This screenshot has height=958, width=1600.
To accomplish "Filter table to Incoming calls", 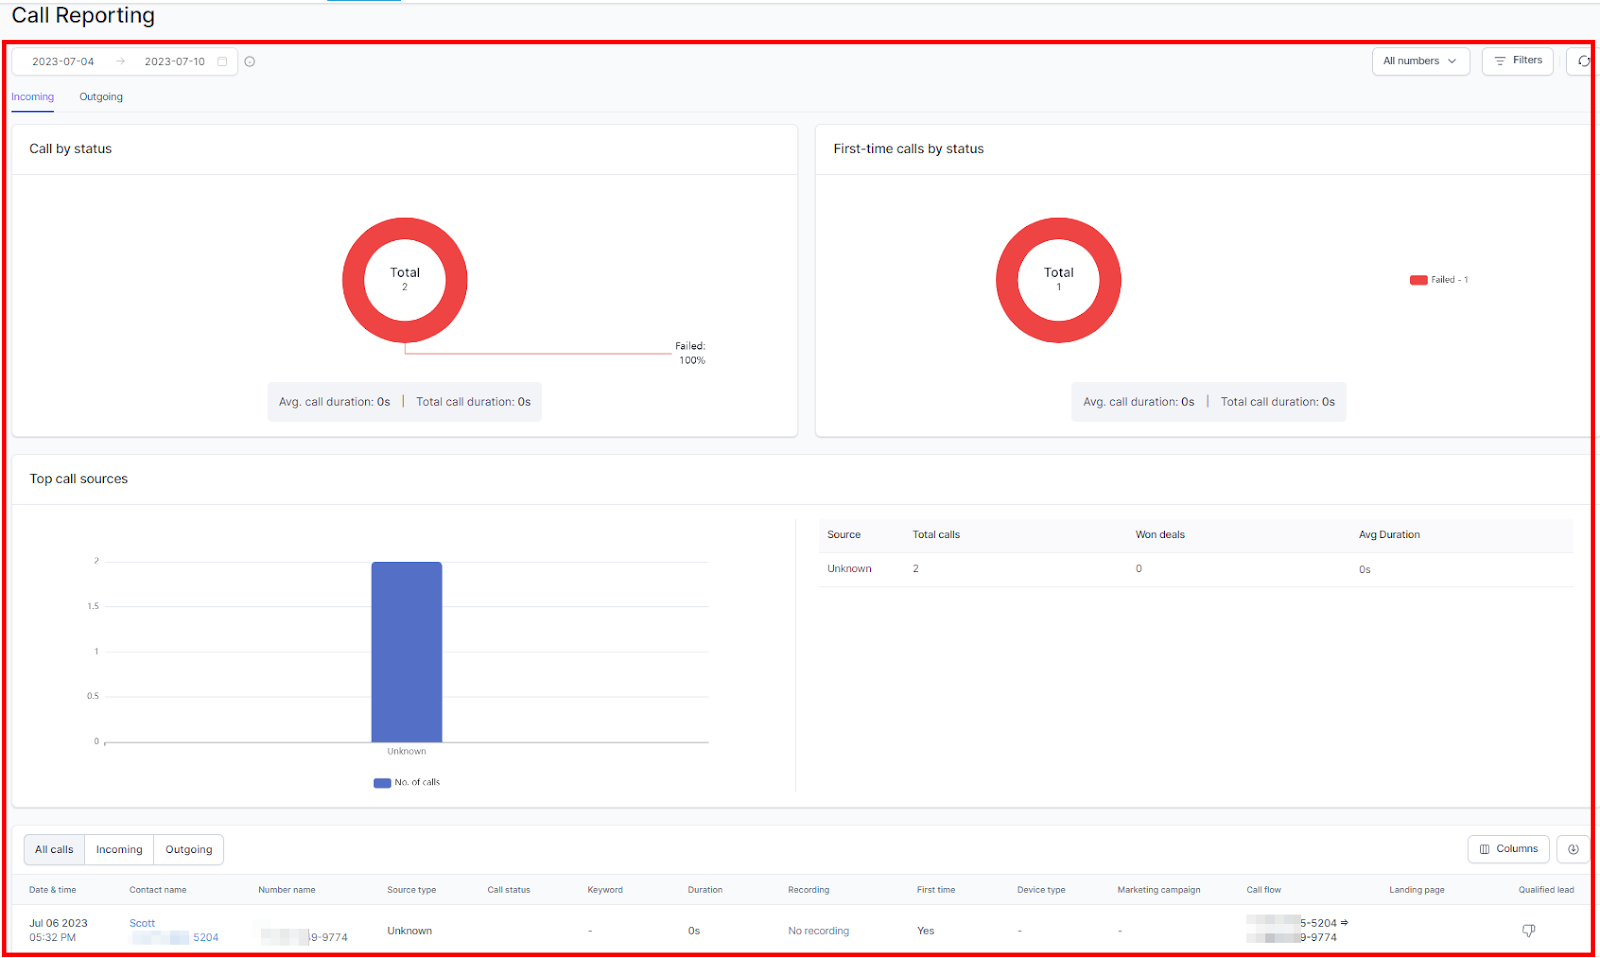I will 119,850.
